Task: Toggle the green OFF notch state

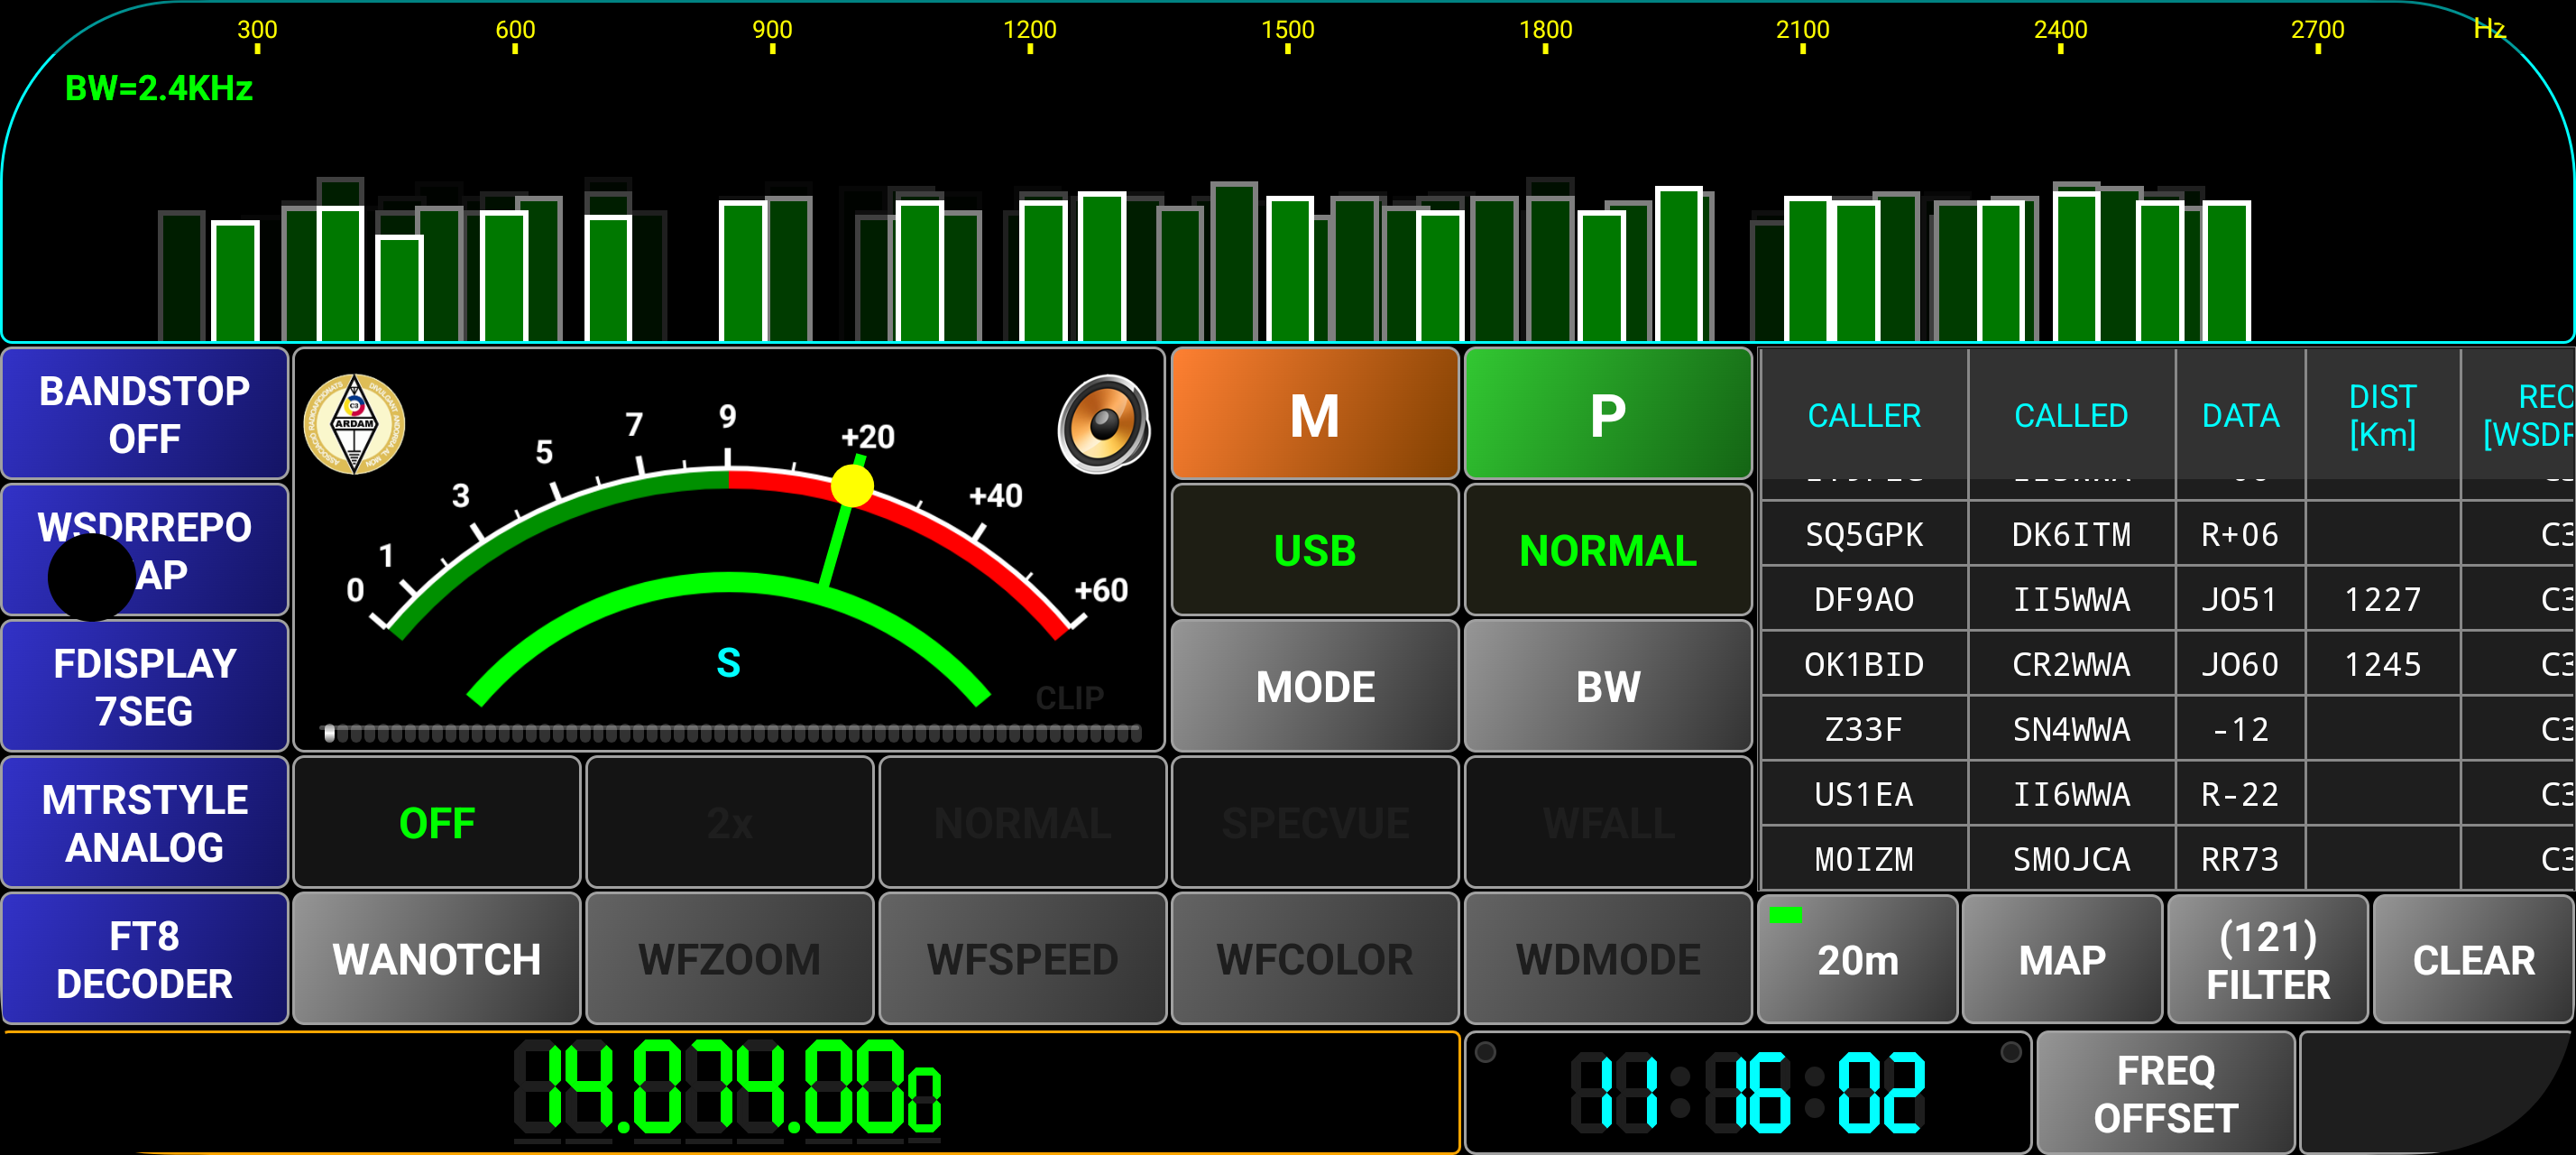Action: [x=436, y=823]
